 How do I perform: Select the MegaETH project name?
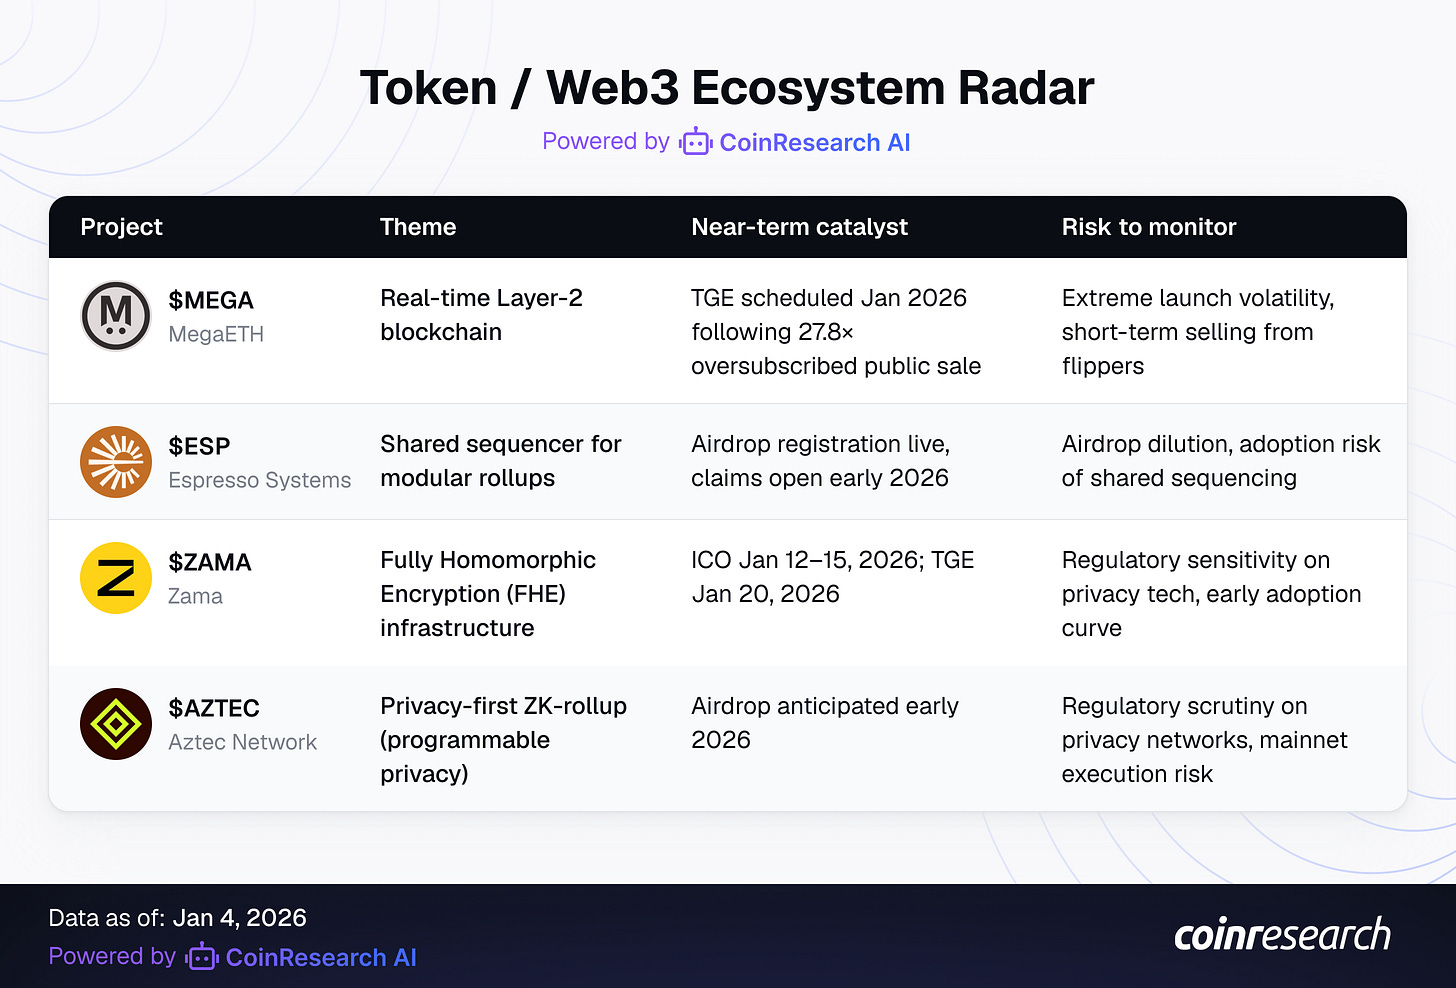click(216, 334)
